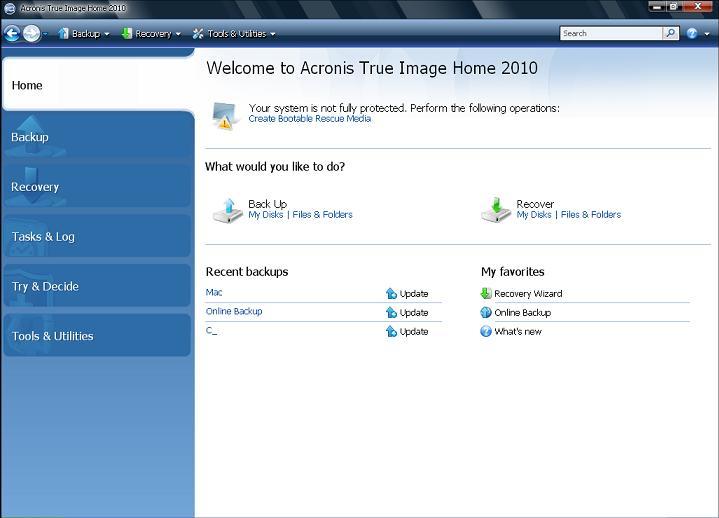Click the forward navigation arrow button
This screenshot has width=719, height=518.
tap(32, 33)
